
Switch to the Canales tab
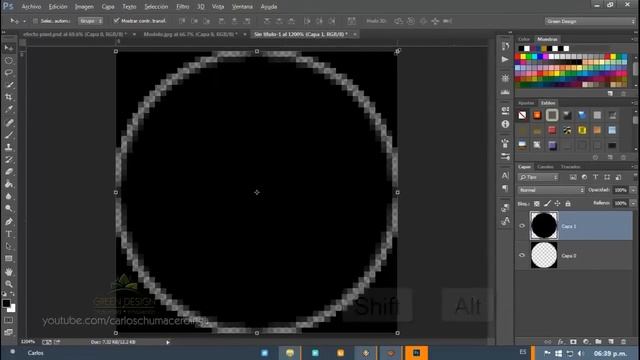pos(545,167)
